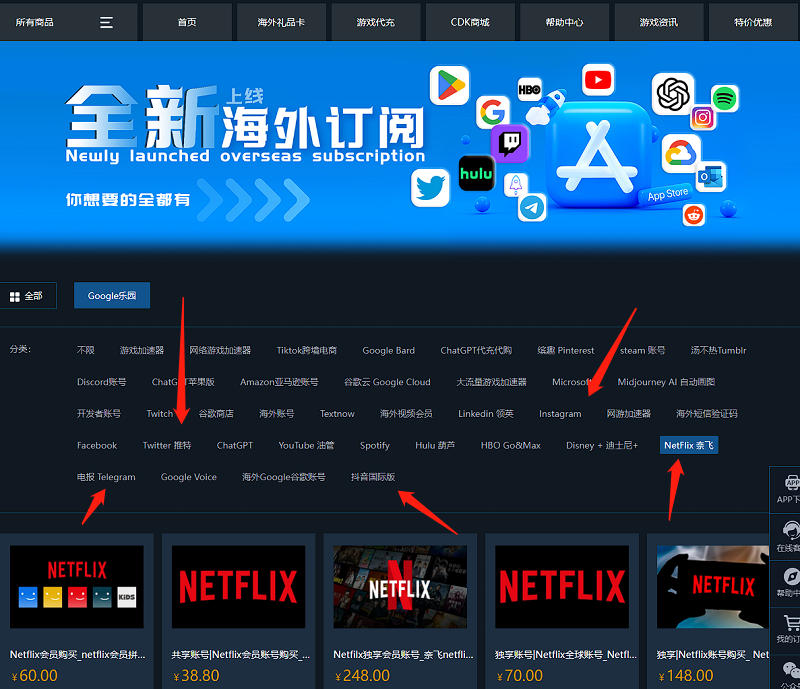Select the Twitter 推特 category
This screenshot has width=800, height=689.
point(167,446)
